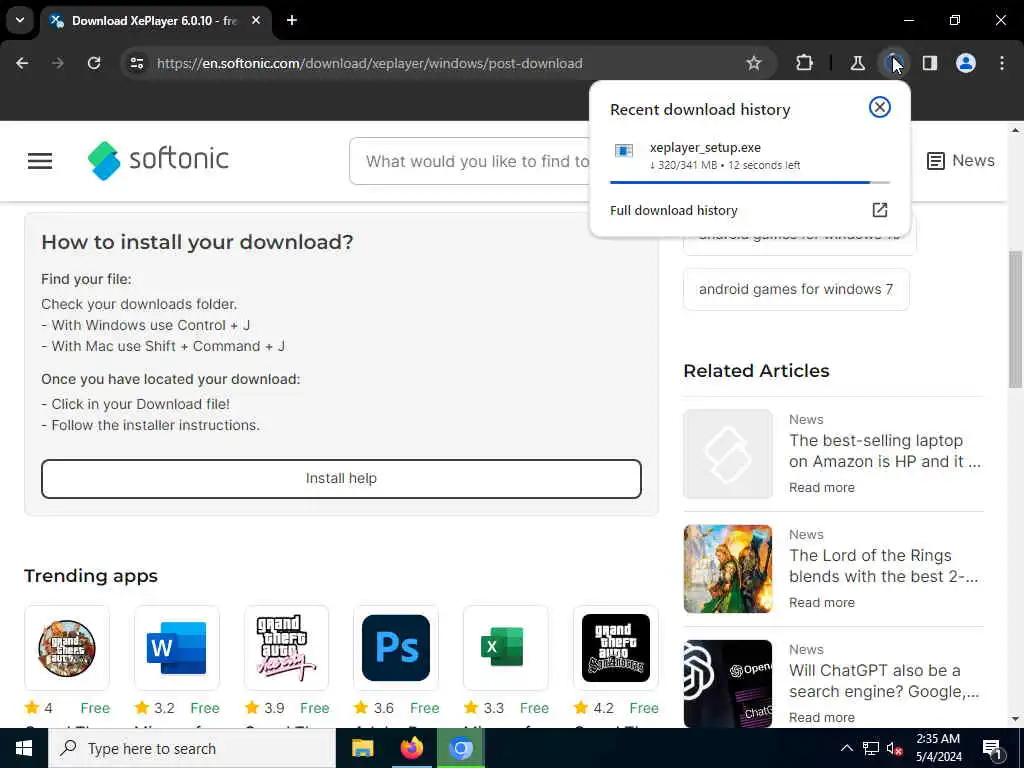The width and height of the screenshot is (1024, 768).
Task: Open the GTA Vice City trending app
Action: (286, 648)
